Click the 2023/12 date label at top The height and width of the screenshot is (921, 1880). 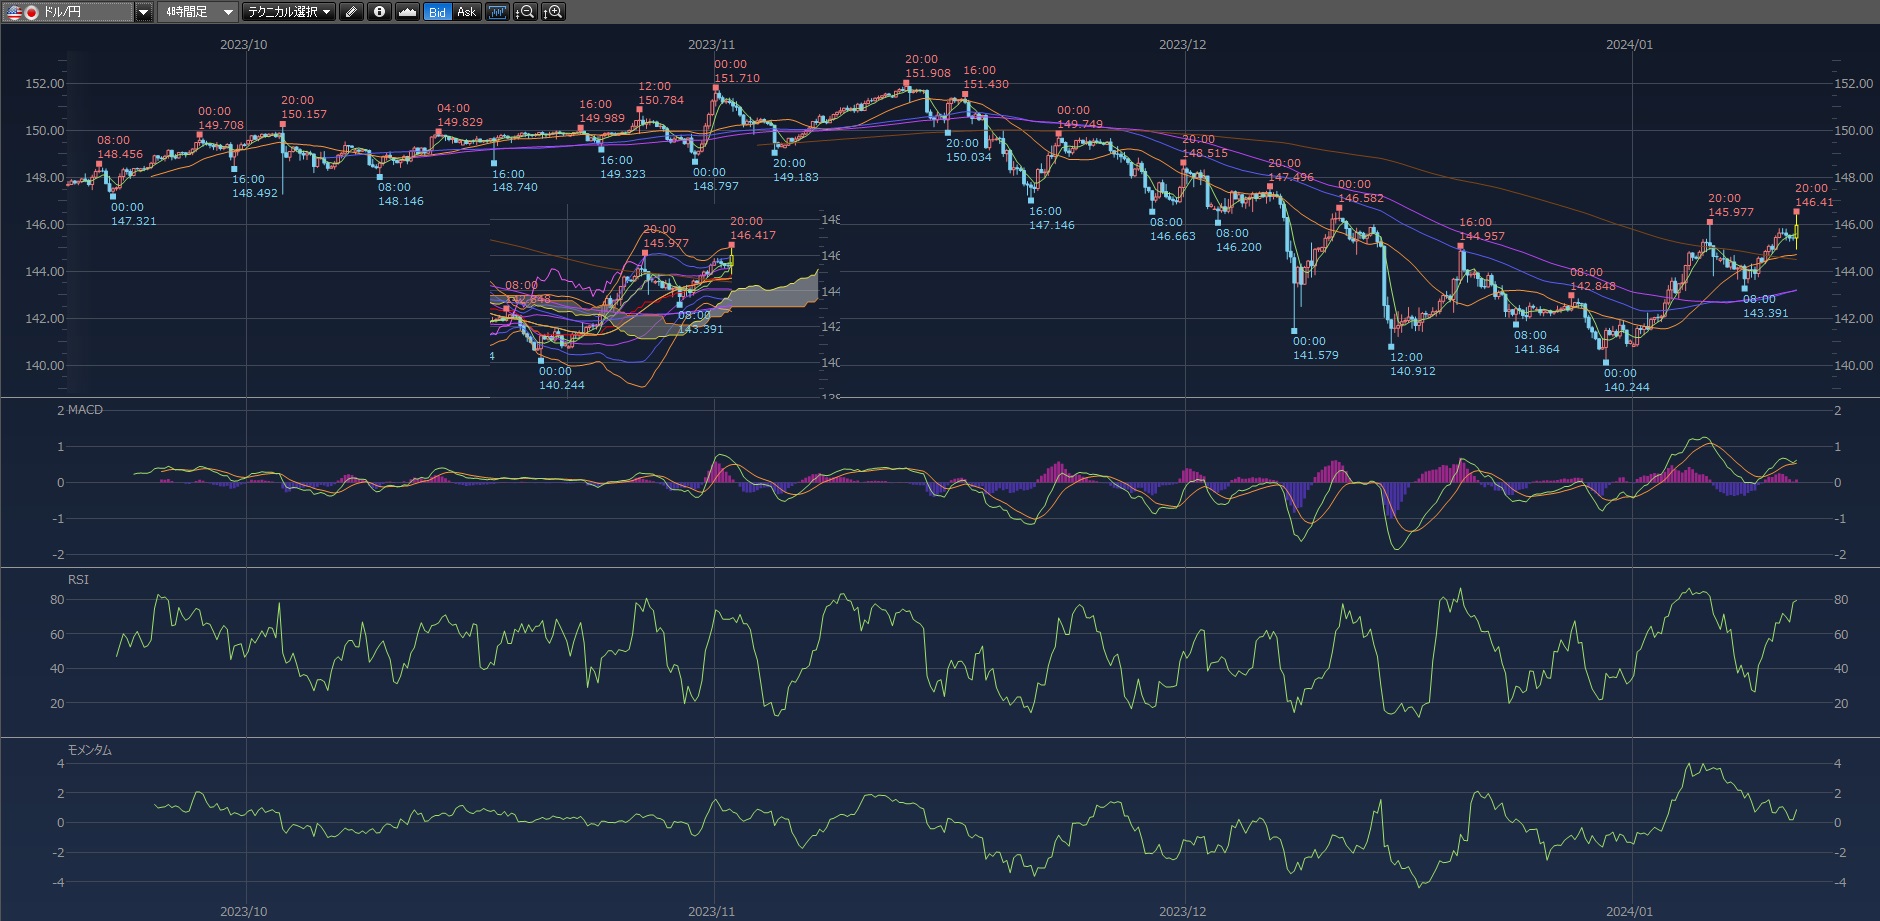coord(1182,45)
